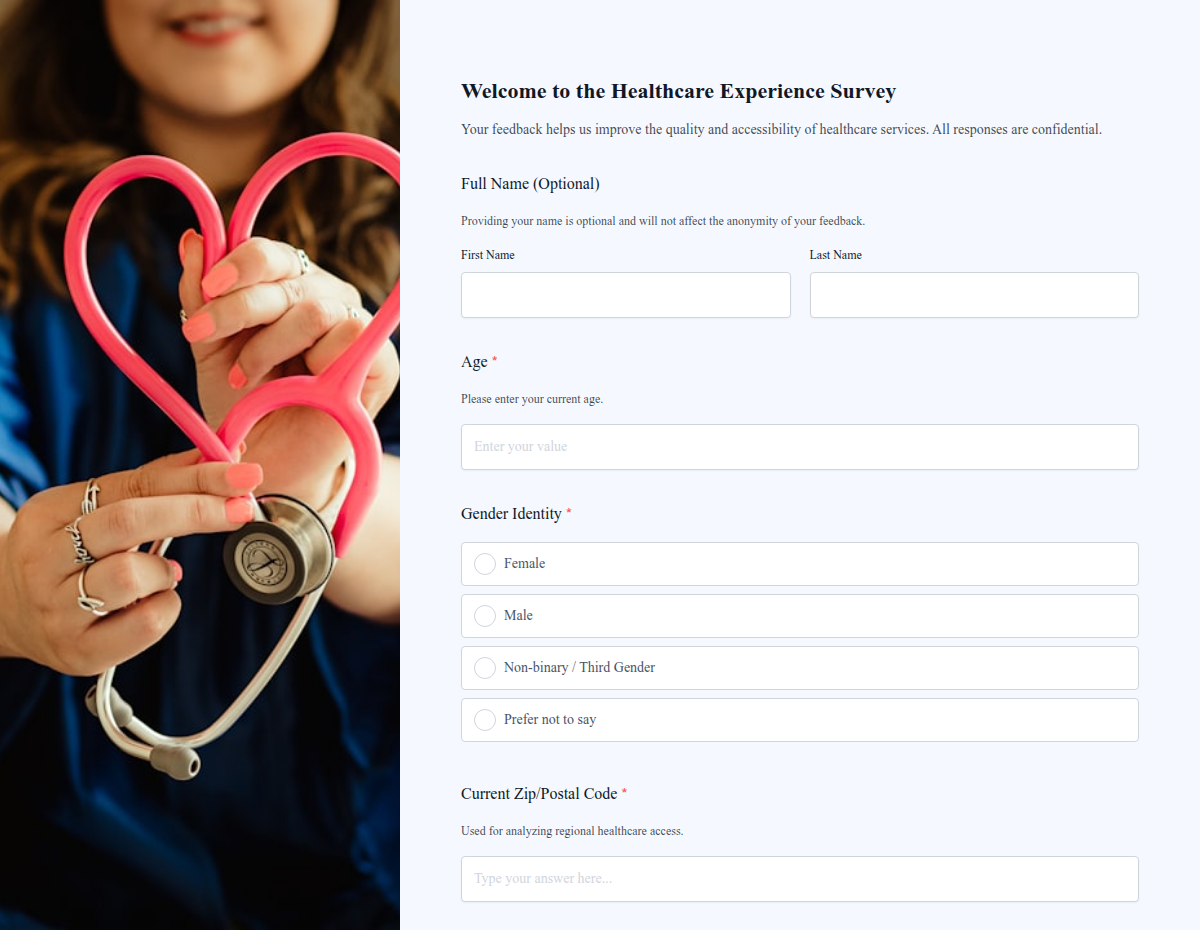This screenshot has height=930, width=1200.
Task: Click the 'Please enter your current age' hint
Action: tap(532, 399)
